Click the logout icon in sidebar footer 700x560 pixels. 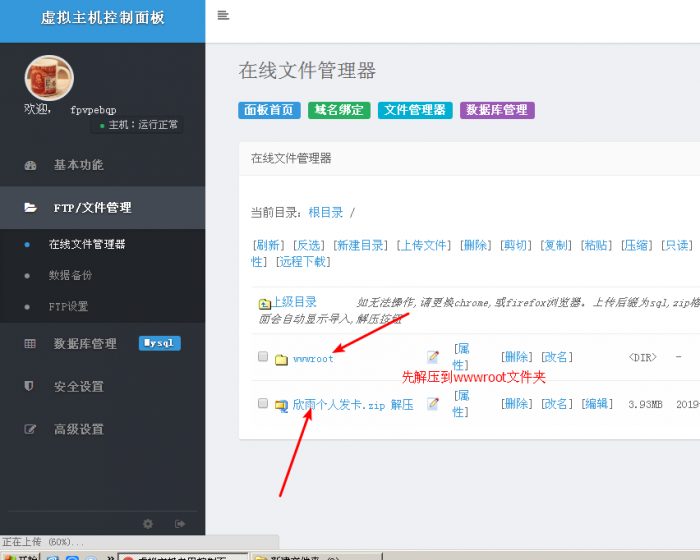click(x=180, y=523)
